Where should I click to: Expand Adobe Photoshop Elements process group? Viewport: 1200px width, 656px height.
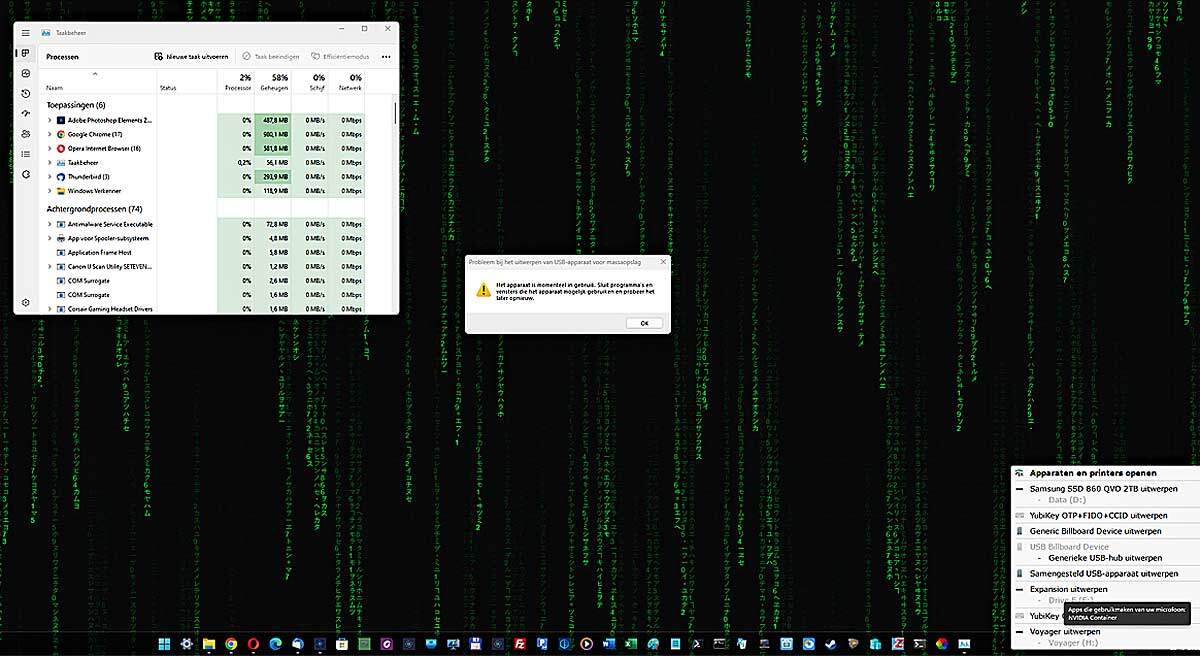click(x=50, y=120)
